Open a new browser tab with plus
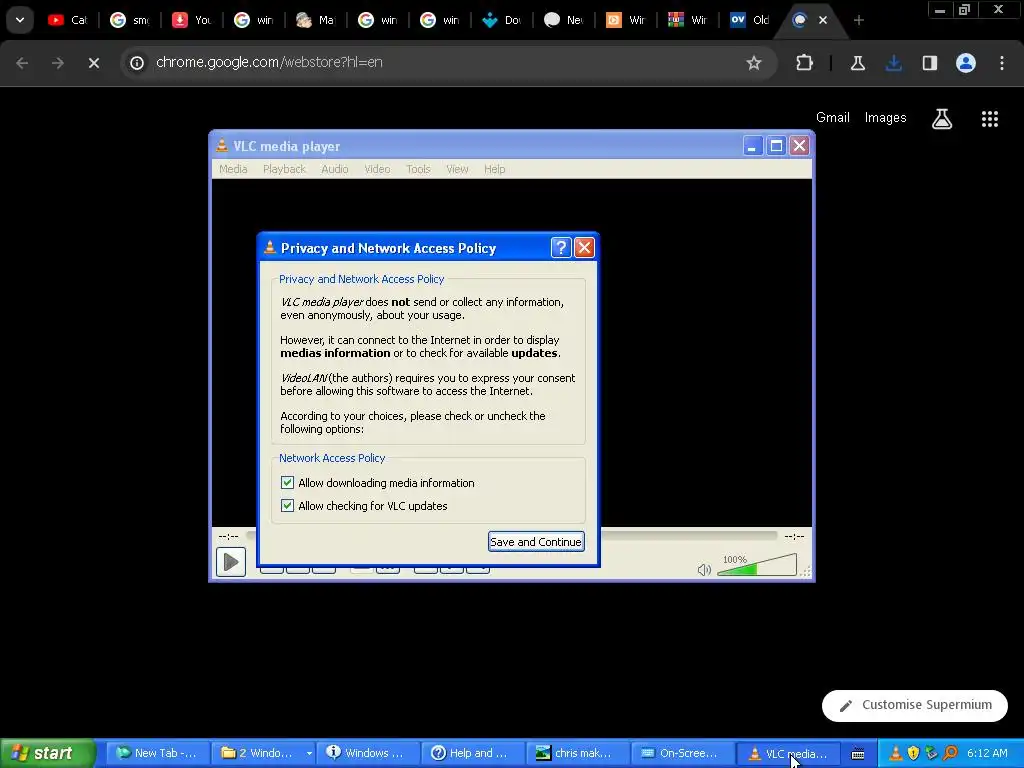Screen dimensions: 1024x768 (x=859, y=20)
